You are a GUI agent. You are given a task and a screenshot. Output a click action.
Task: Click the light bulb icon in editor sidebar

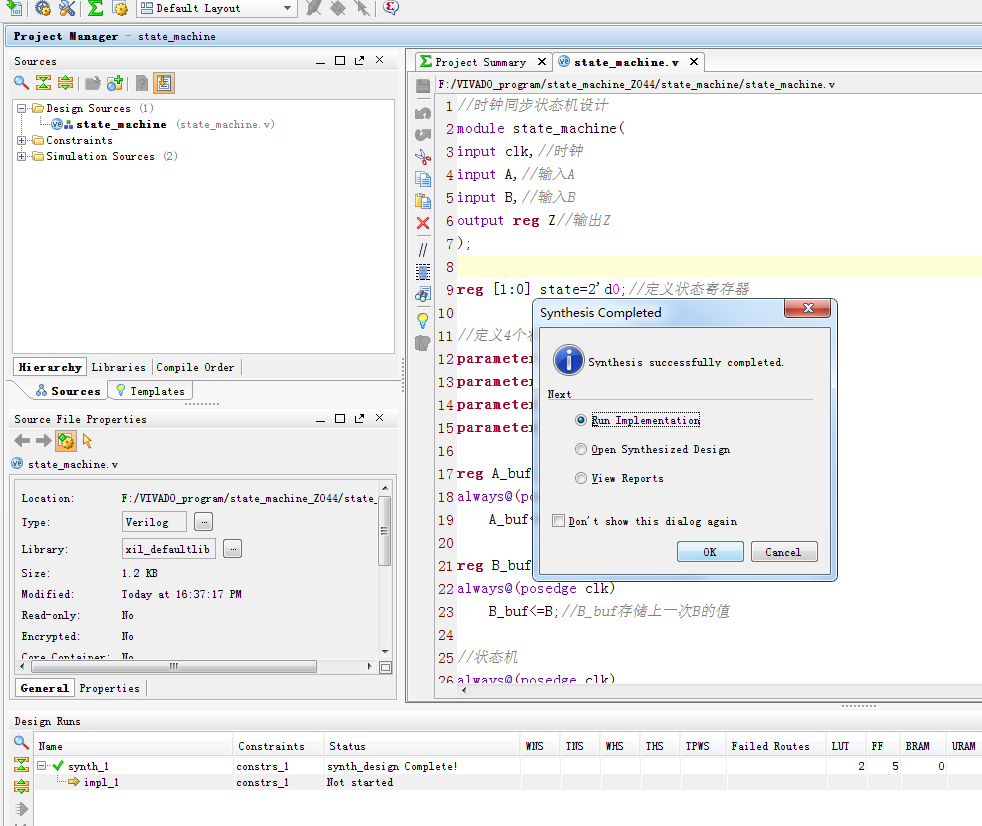pyautogui.click(x=423, y=320)
